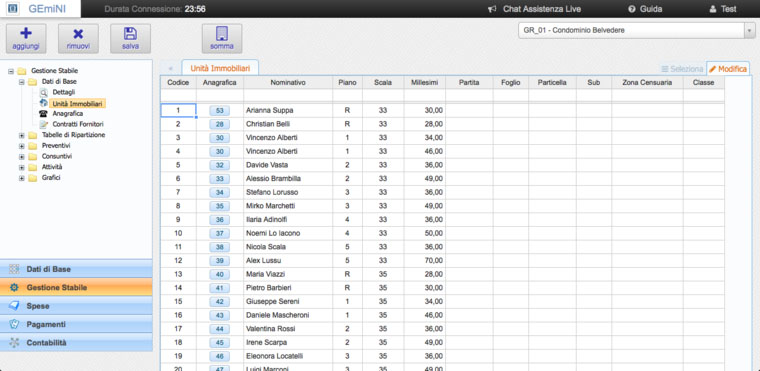Screen dimensions: 760x371
Task: Open the Dati di Base accordion panel
Action: (76, 269)
